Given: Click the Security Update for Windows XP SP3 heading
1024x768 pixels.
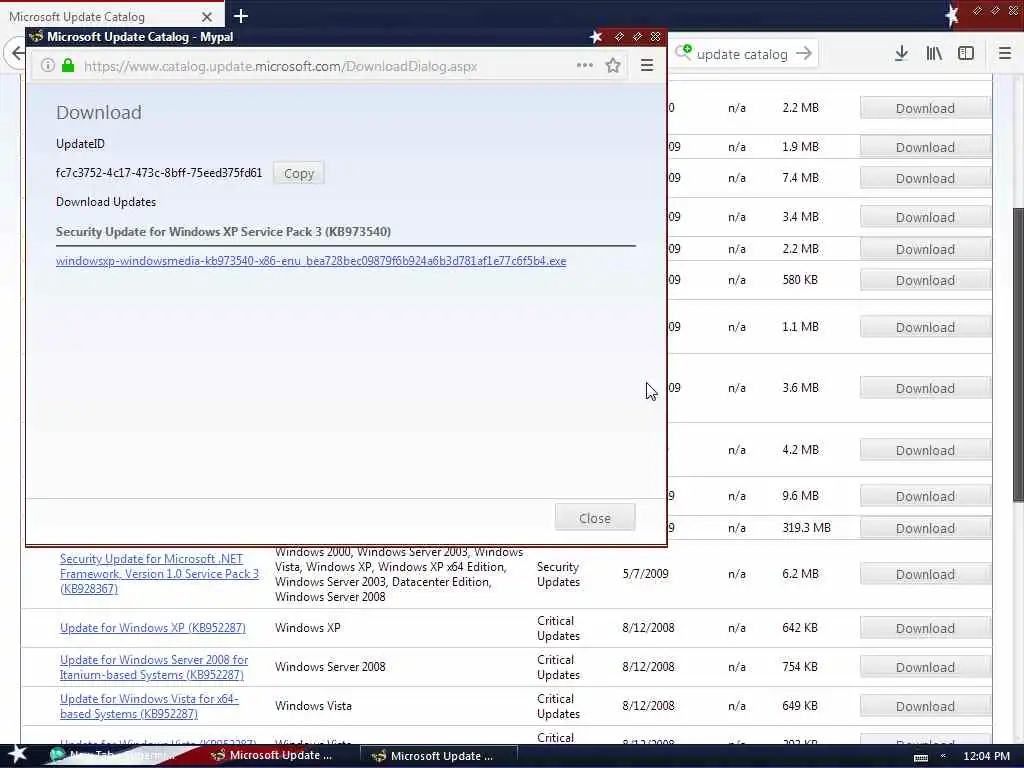Looking at the screenshot, I should click(223, 232).
